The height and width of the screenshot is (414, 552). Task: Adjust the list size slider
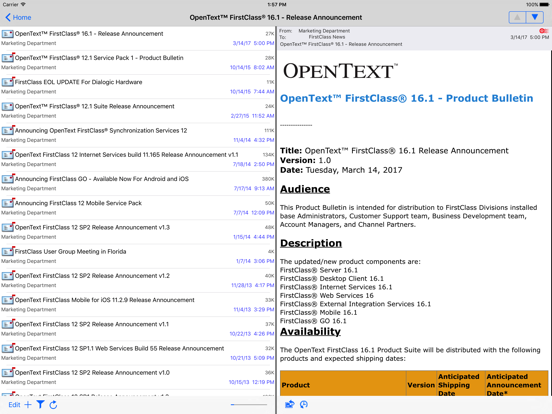tap(249, 405)
